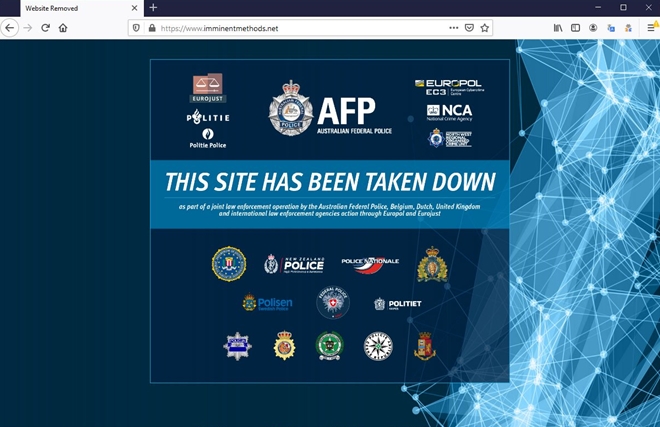This screenshot has width=660, height=427.
Task: View site security padlock details
Action: pyautogui.click(x=152, y=28)
